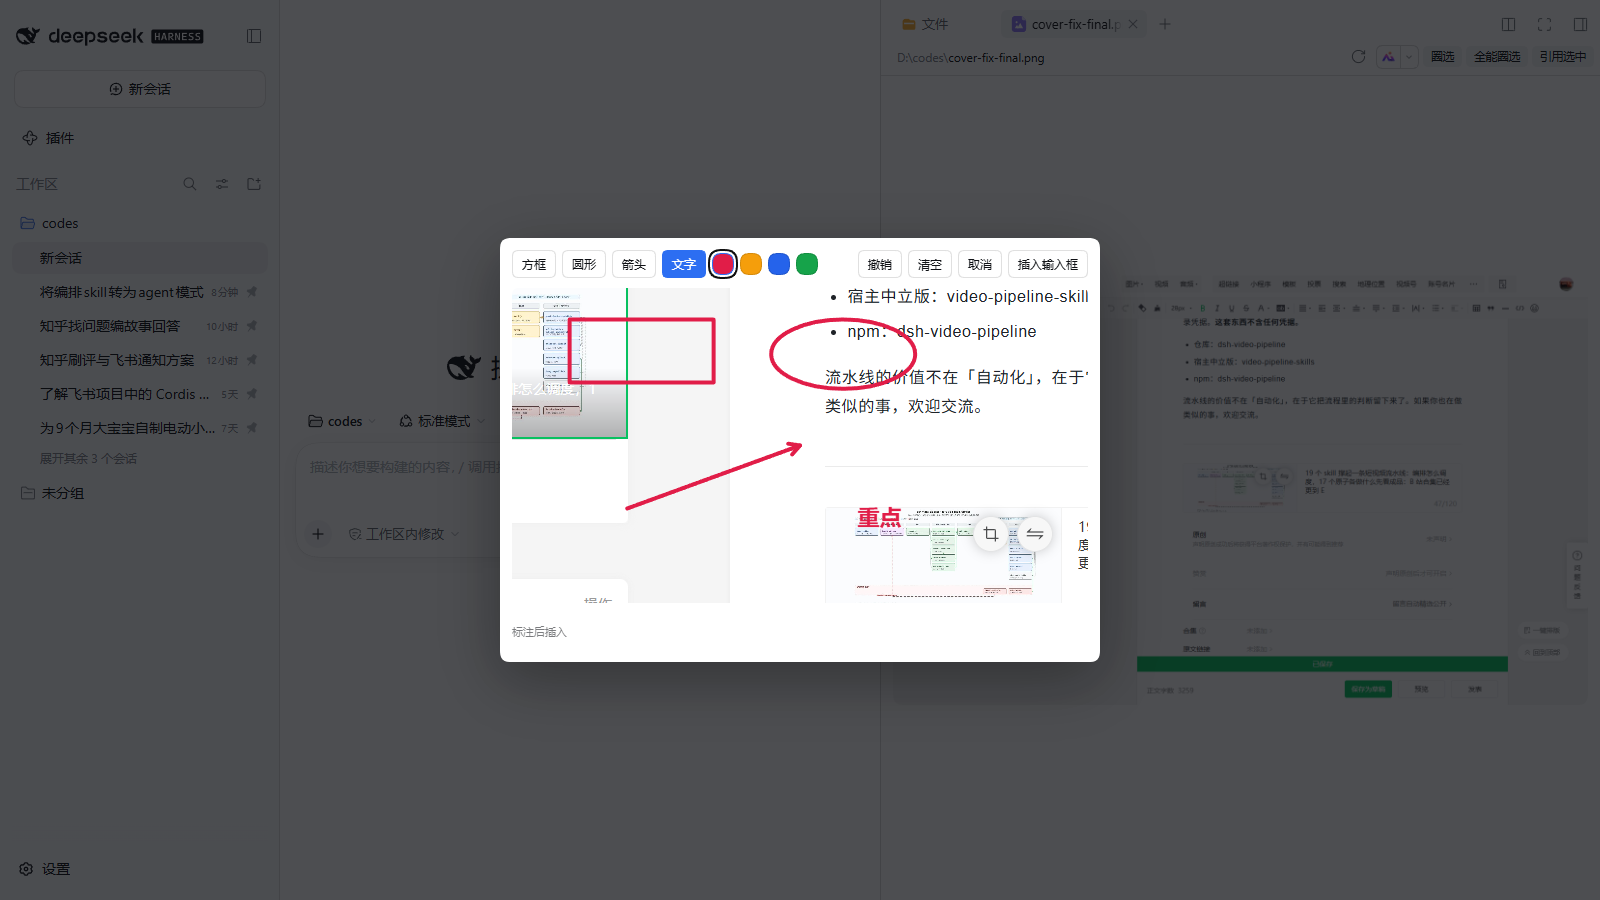Click 取消 cancel in annotation dialog

(x=980, y=264)
